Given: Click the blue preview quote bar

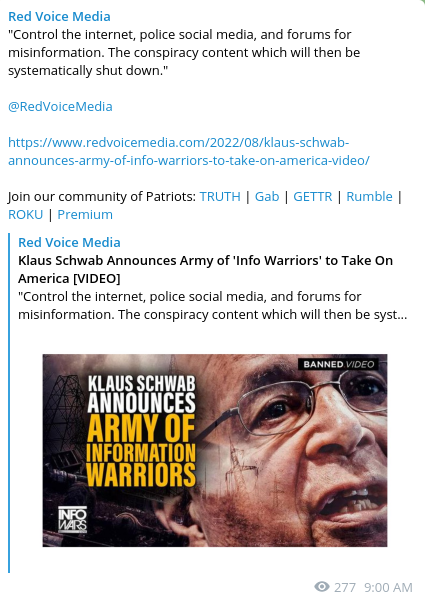Looking at the screenshot, I should coord(9,404).
